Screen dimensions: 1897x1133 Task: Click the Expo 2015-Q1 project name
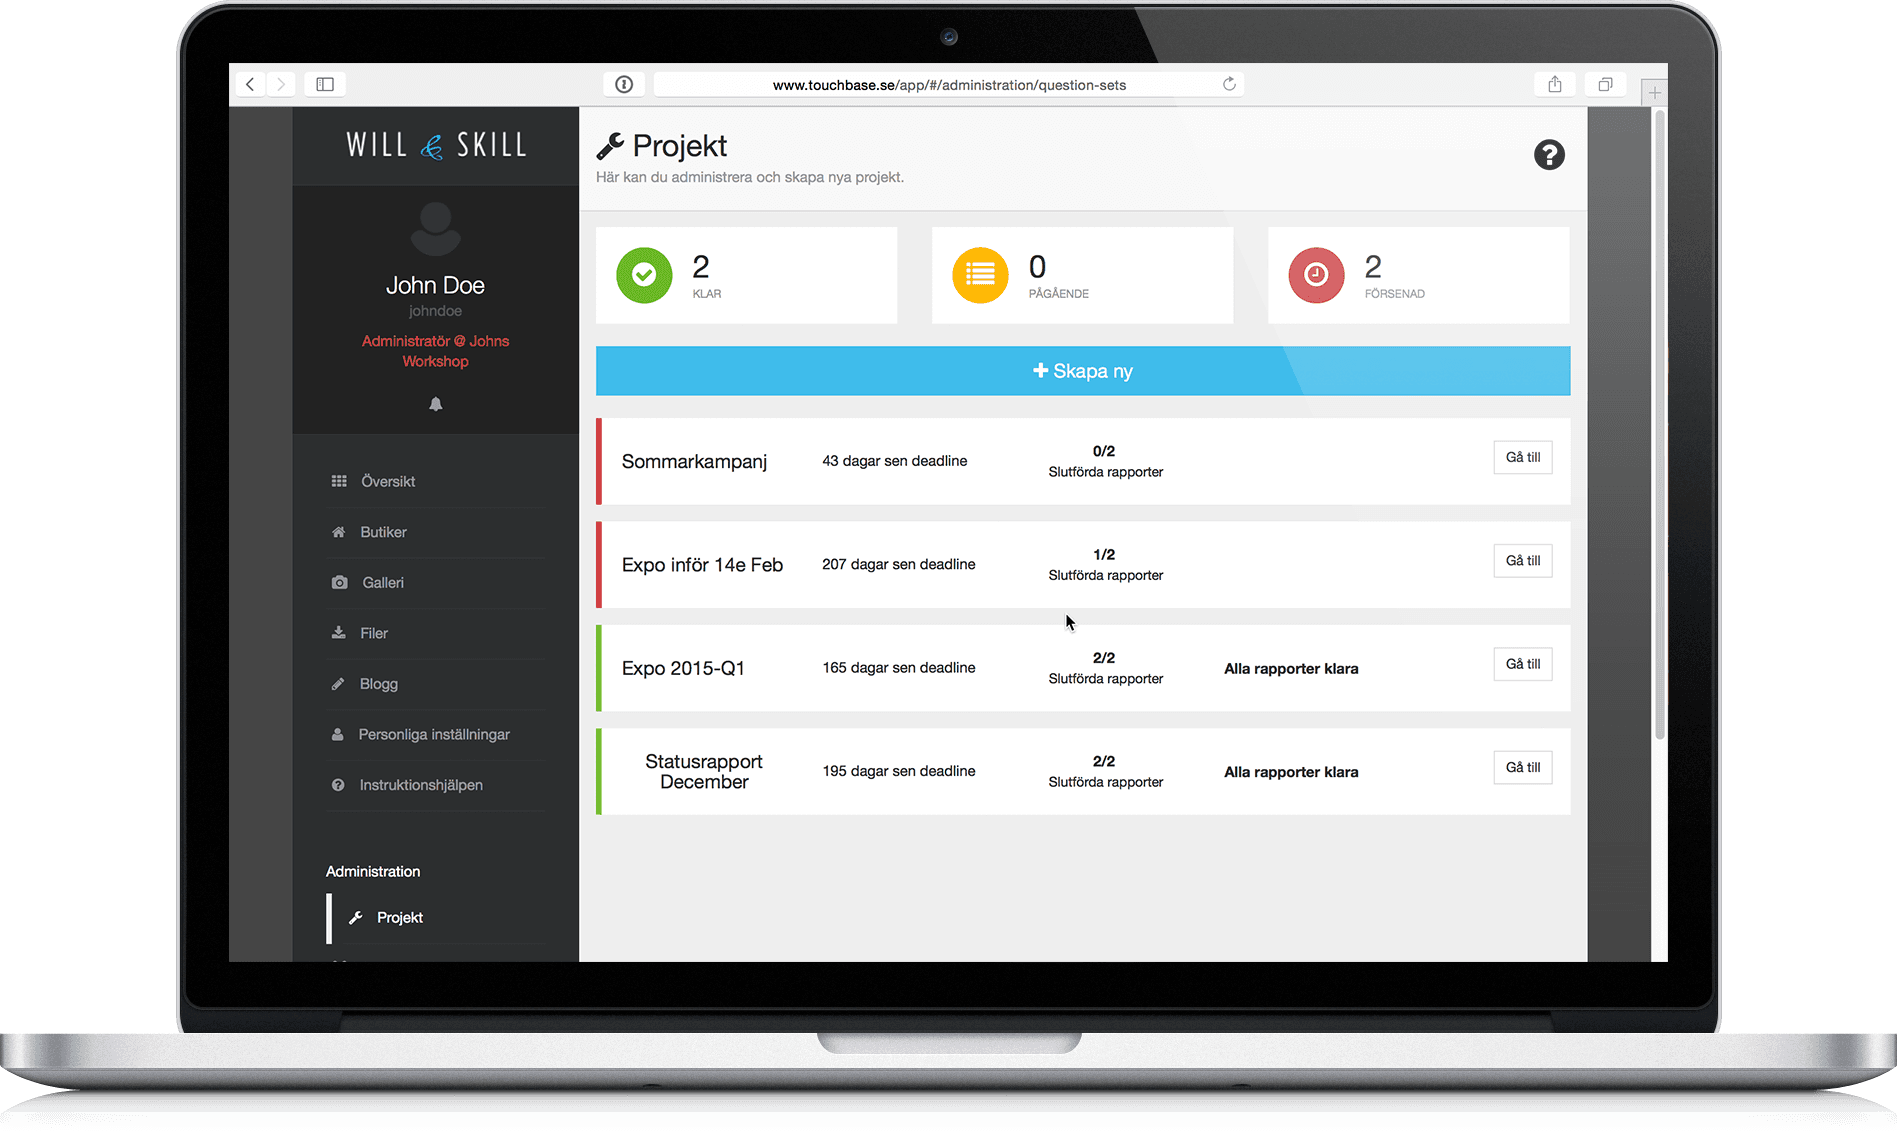coord(683,668)
